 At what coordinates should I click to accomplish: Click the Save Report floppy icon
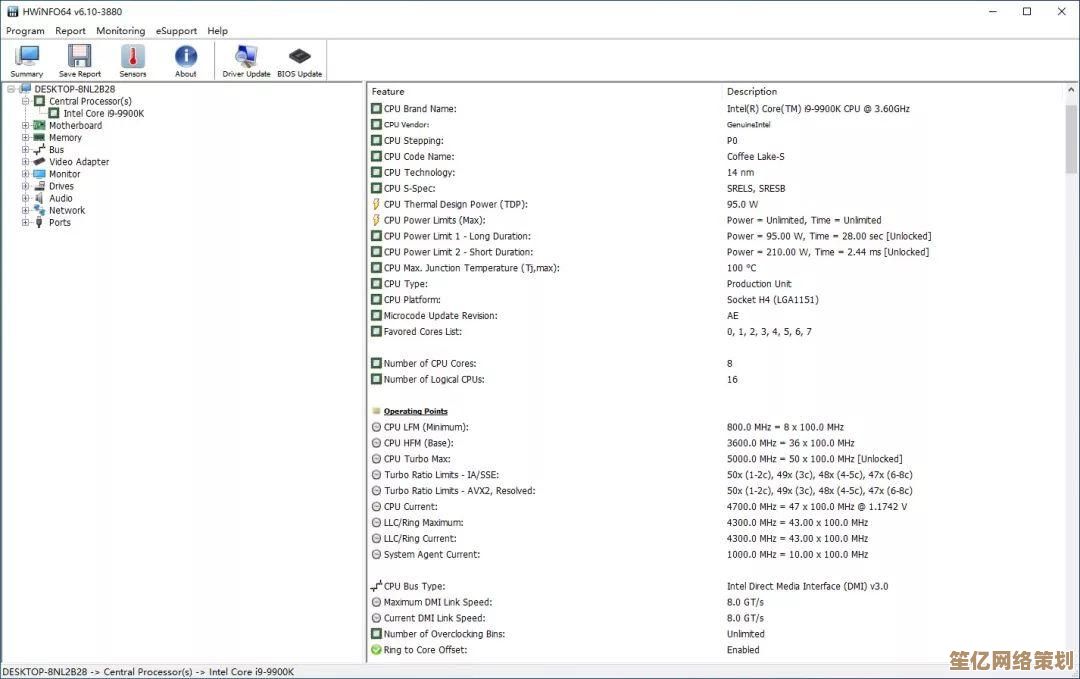tap(80, 59)
